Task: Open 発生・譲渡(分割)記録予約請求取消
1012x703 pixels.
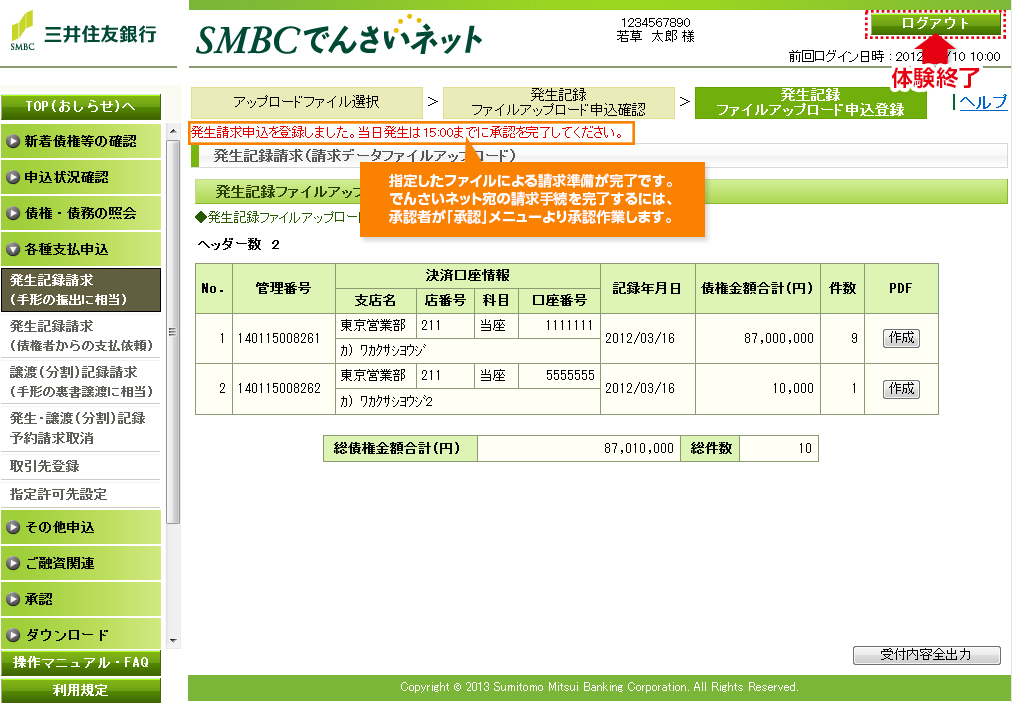Action: pyautogui.click(x=81, y=427)
